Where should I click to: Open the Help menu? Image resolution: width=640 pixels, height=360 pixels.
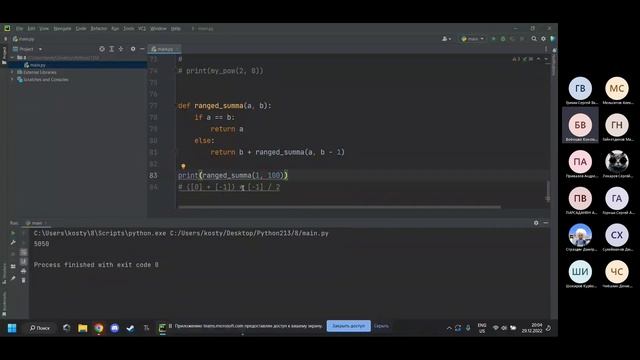(176, 29)
